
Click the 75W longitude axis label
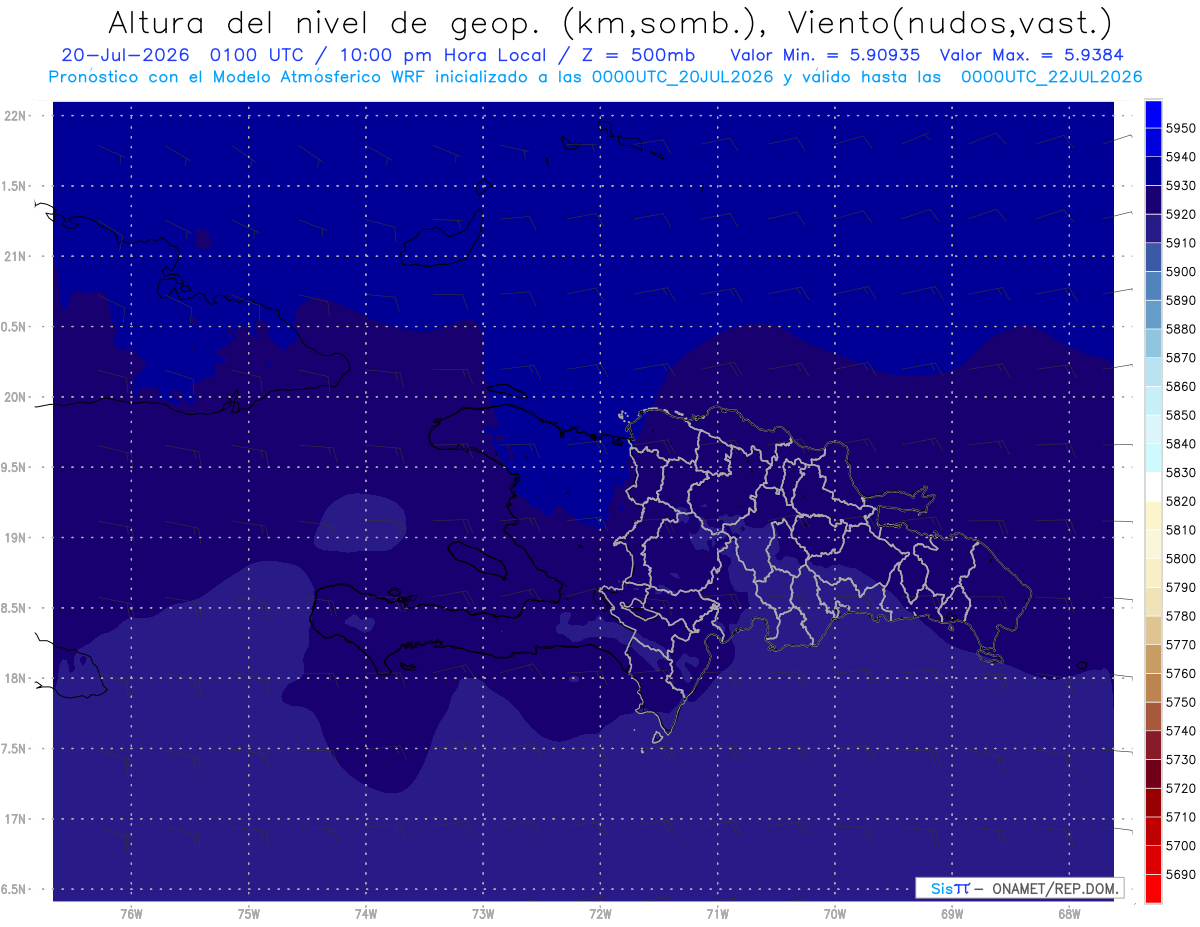pyautogui.click(x=249, y=914)
